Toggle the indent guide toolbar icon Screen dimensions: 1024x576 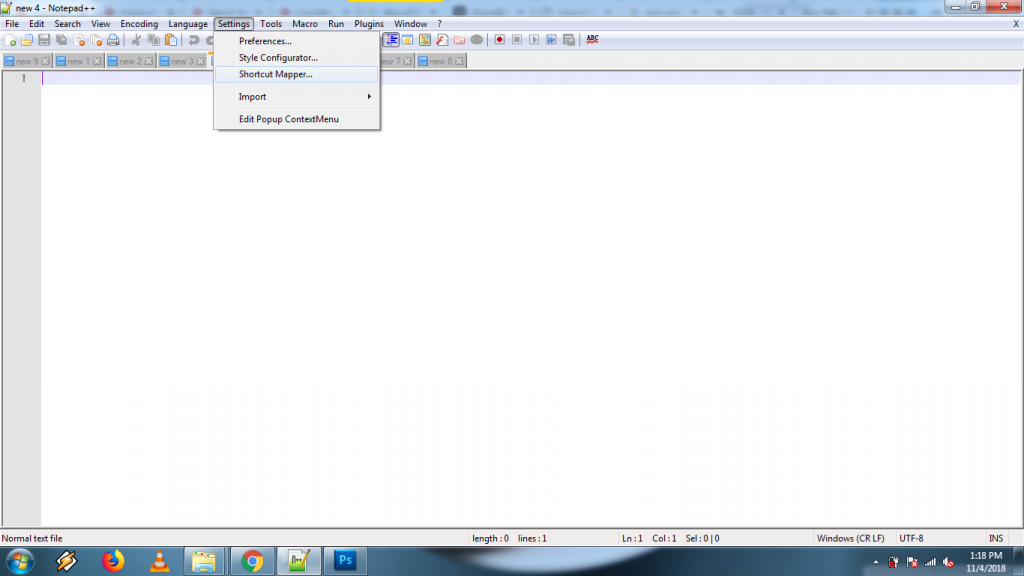(391, 40)
